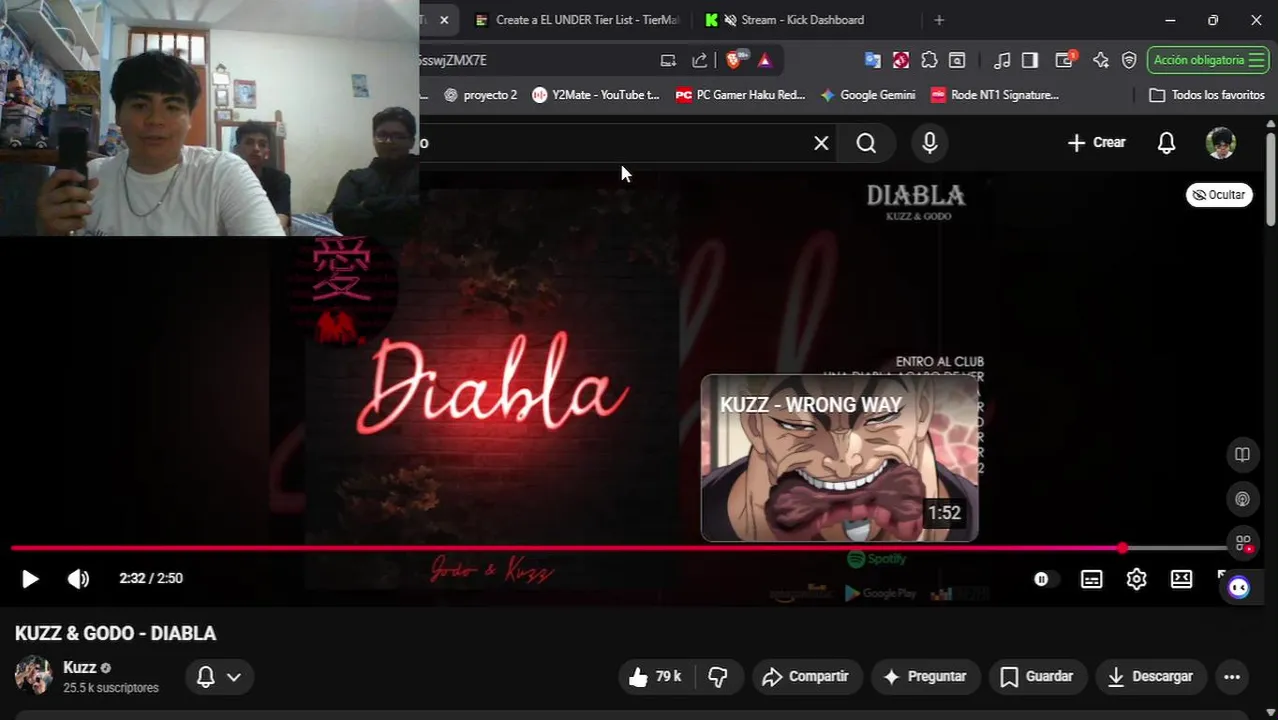Click the KUZZ & GODO - DIABLA title
Screen dimensions: 1278x720
tap(116, 634)
